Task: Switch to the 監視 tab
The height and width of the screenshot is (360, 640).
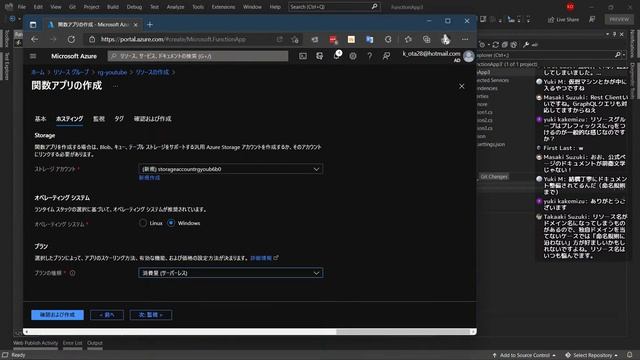Action: (x=99, y=119)
